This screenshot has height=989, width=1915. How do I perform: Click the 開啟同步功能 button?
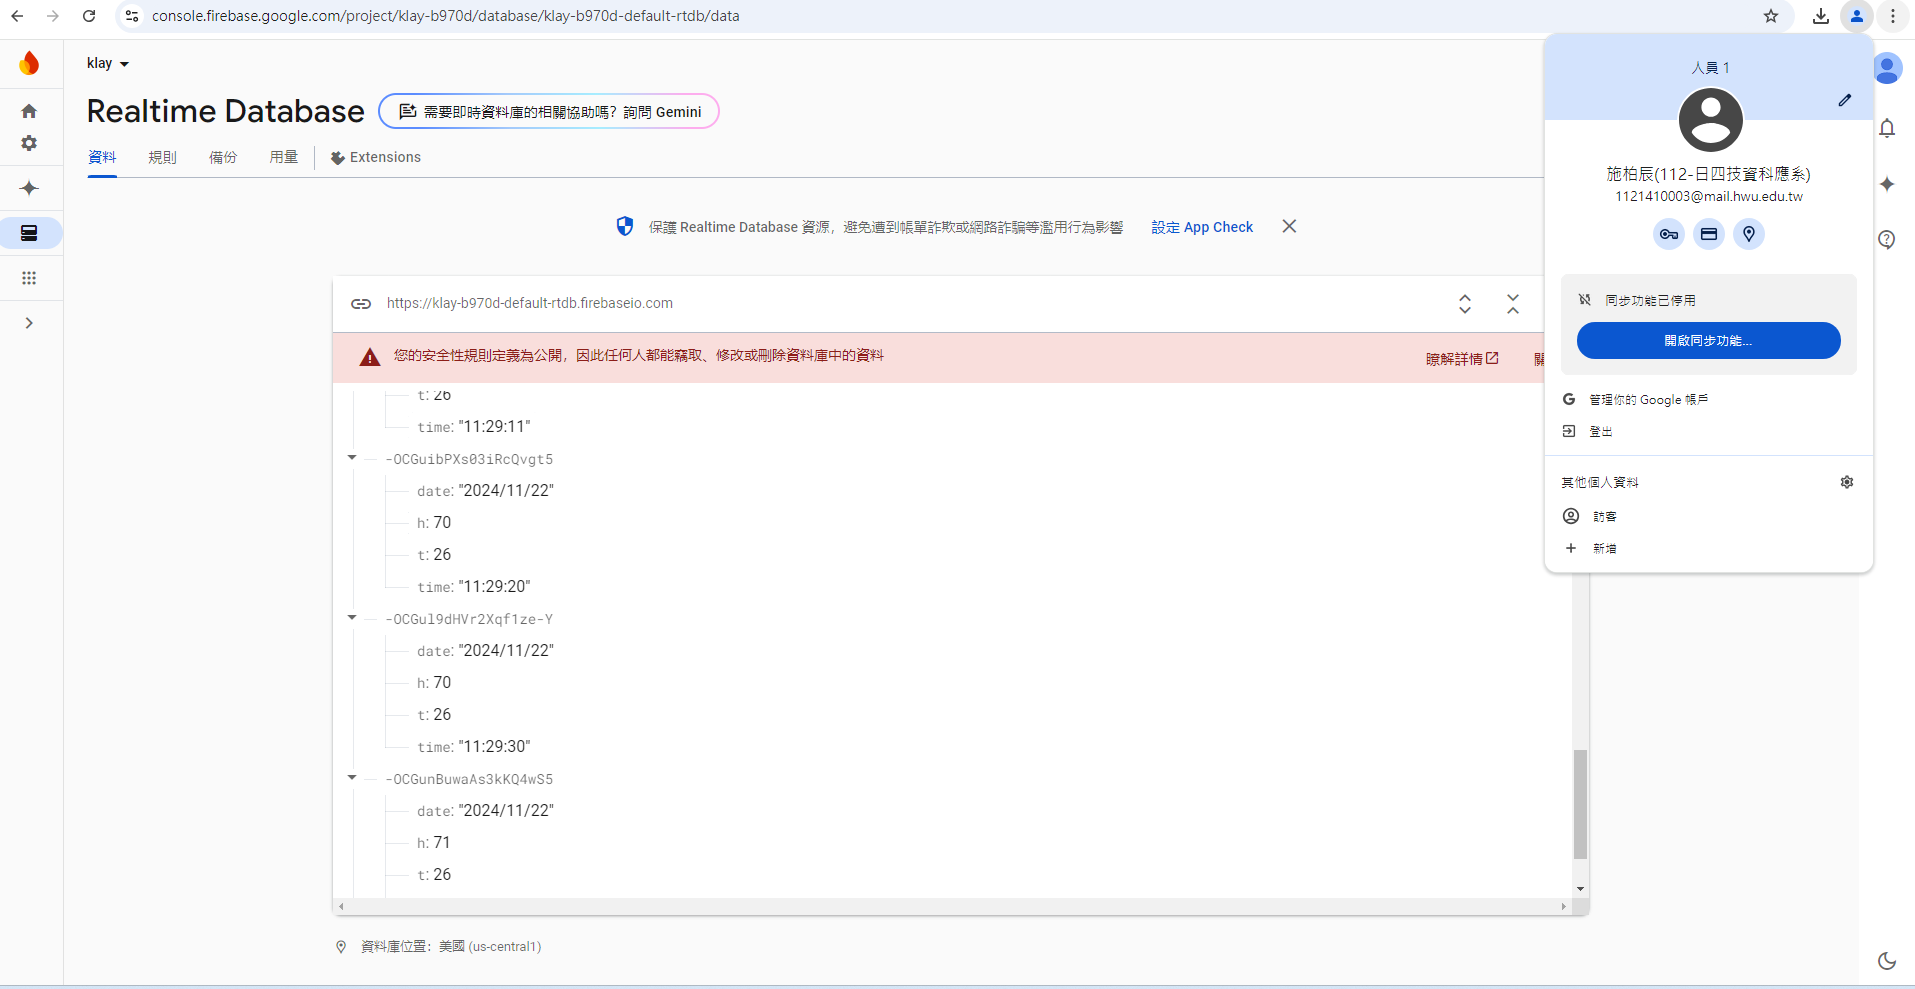pyautogui.click(x=1707, y=340)
